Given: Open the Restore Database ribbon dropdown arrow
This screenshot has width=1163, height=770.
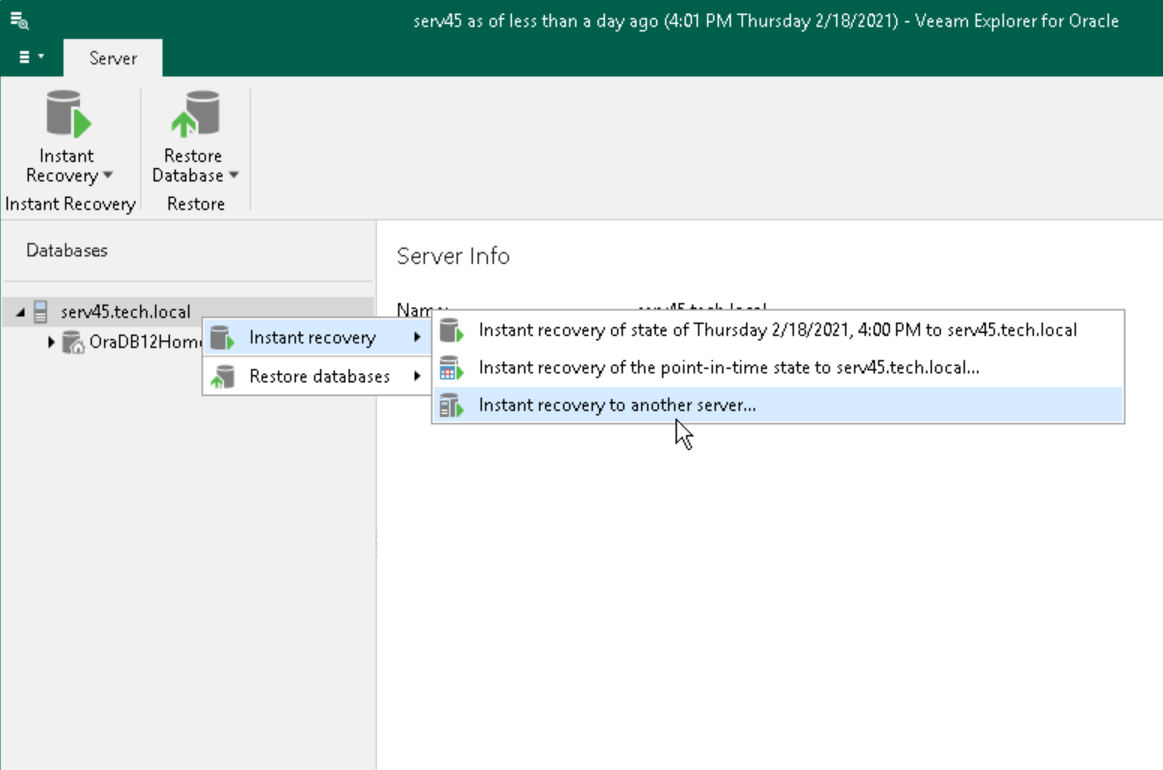Looking at the screenshot, I should (234, 176).
